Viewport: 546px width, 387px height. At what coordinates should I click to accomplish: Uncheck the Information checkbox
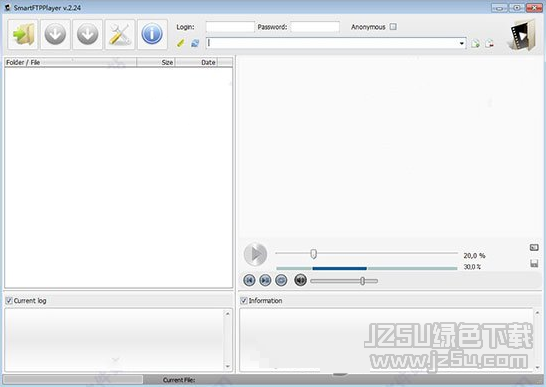244,301
